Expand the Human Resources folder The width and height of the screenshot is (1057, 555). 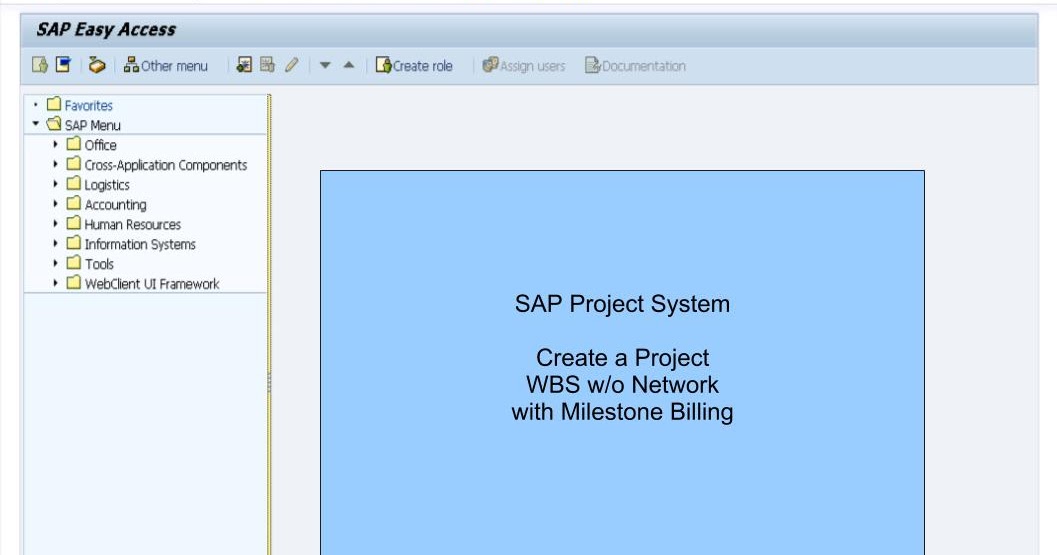click(x=55, y=223)
